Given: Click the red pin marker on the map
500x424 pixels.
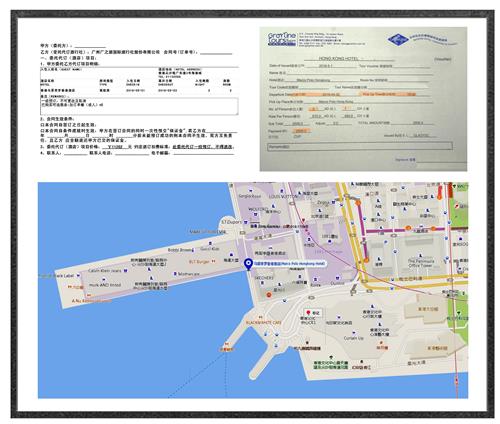Looking at the screenshot, I should click(308, 313).
